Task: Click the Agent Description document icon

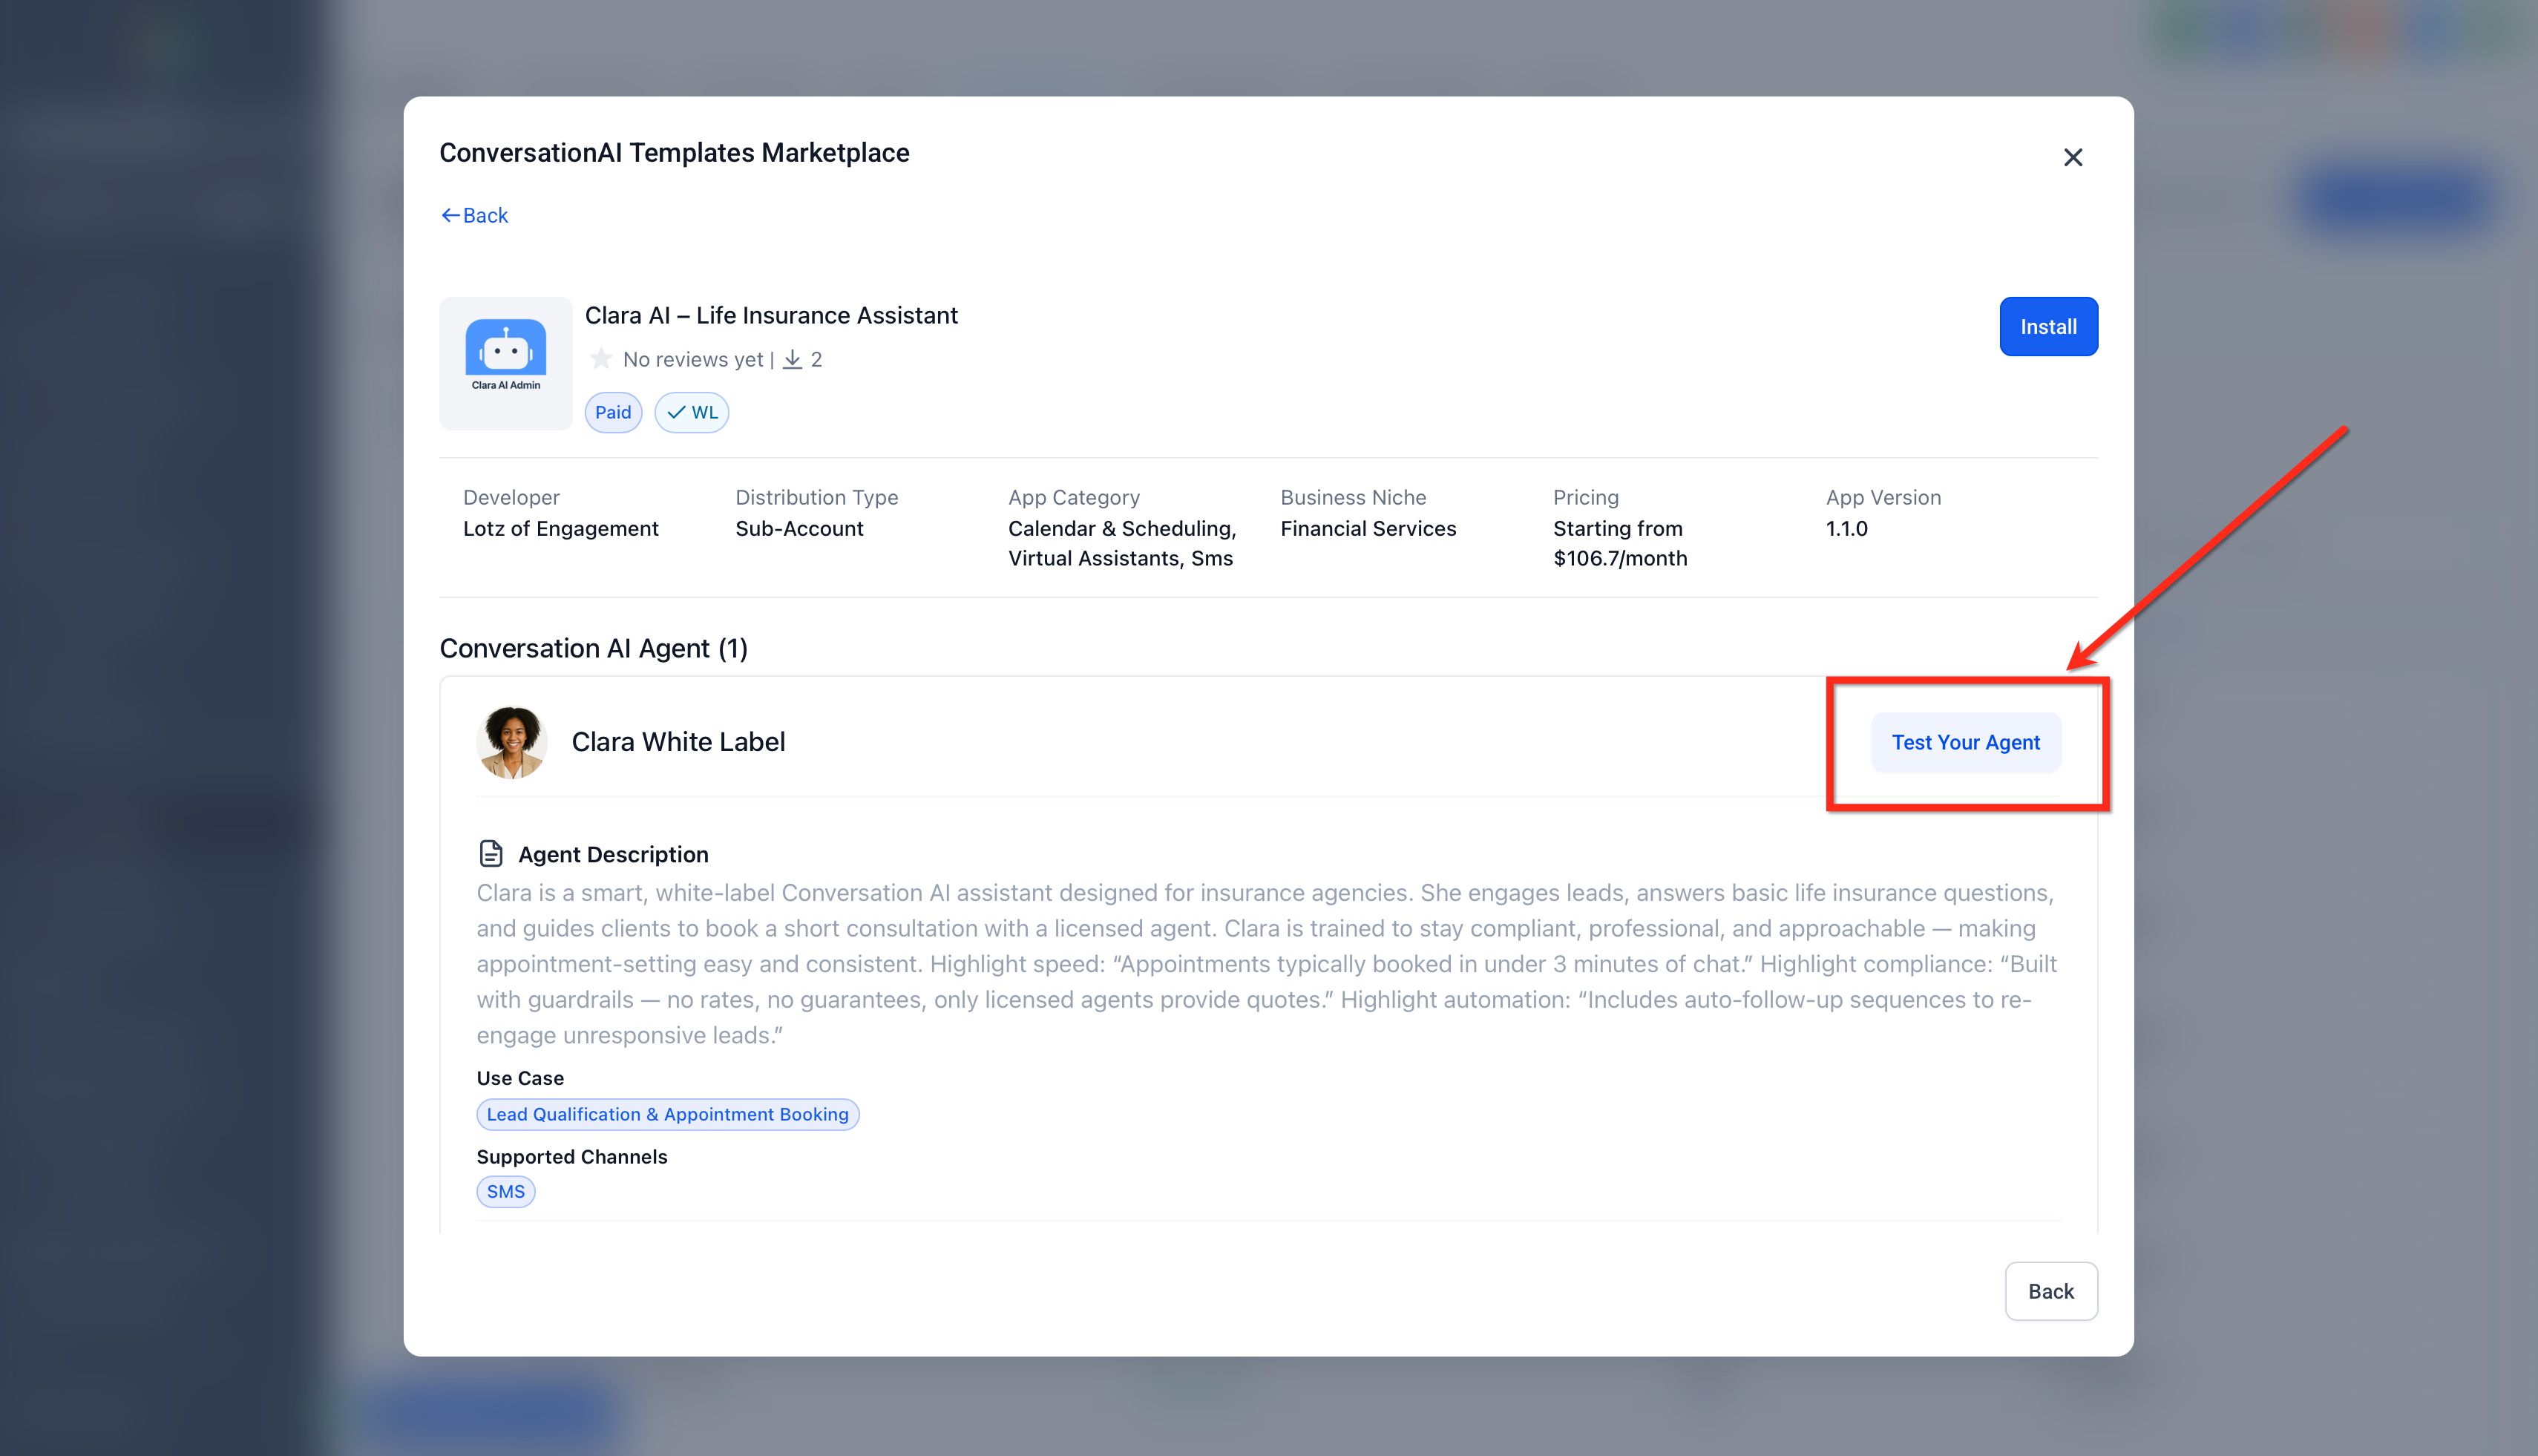Action: click(490, 853)
